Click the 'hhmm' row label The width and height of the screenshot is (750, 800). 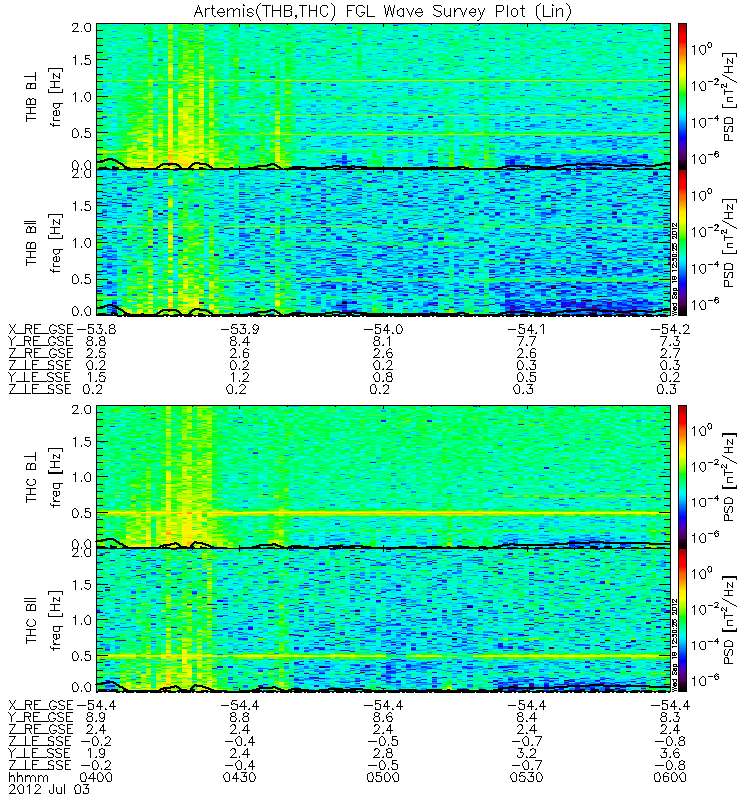[29, 778]
